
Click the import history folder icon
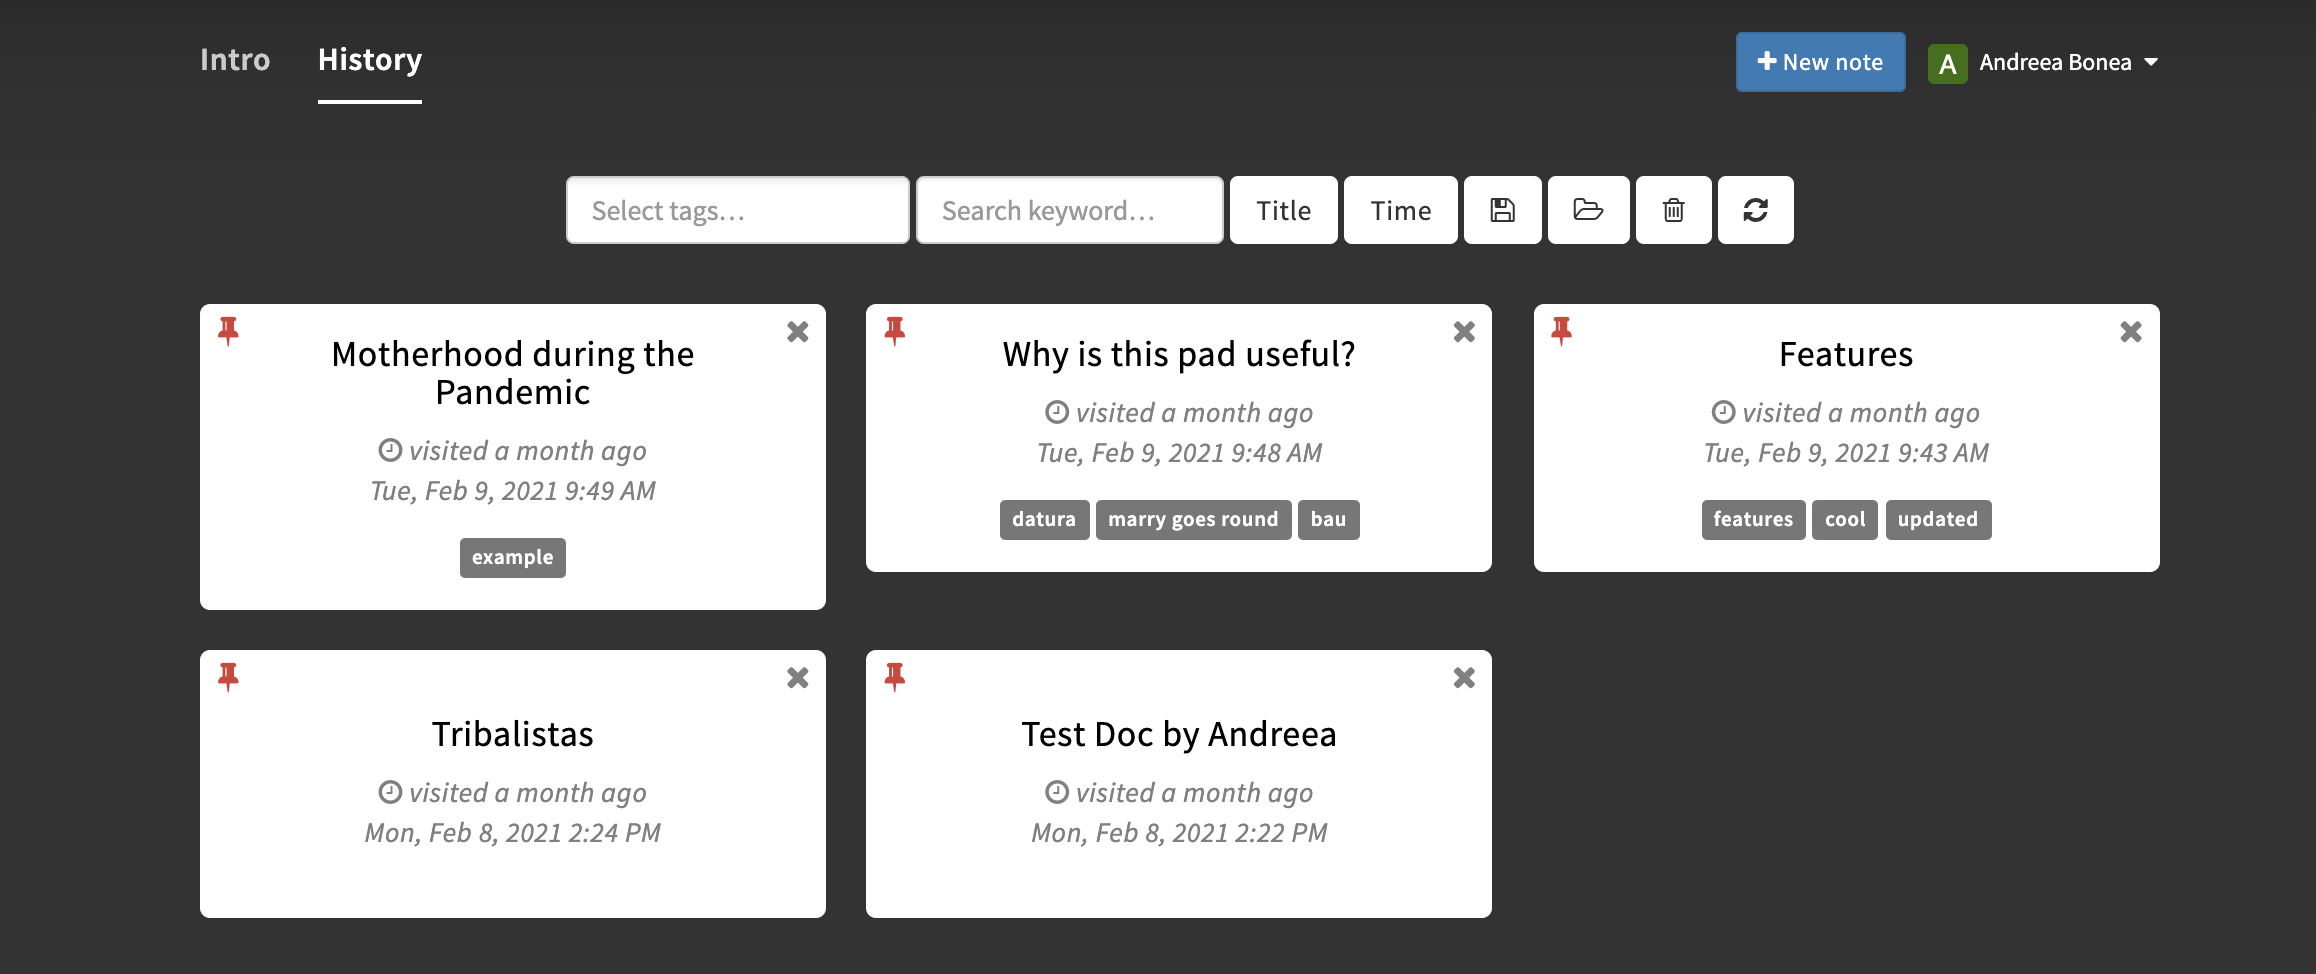[1588, 210]
